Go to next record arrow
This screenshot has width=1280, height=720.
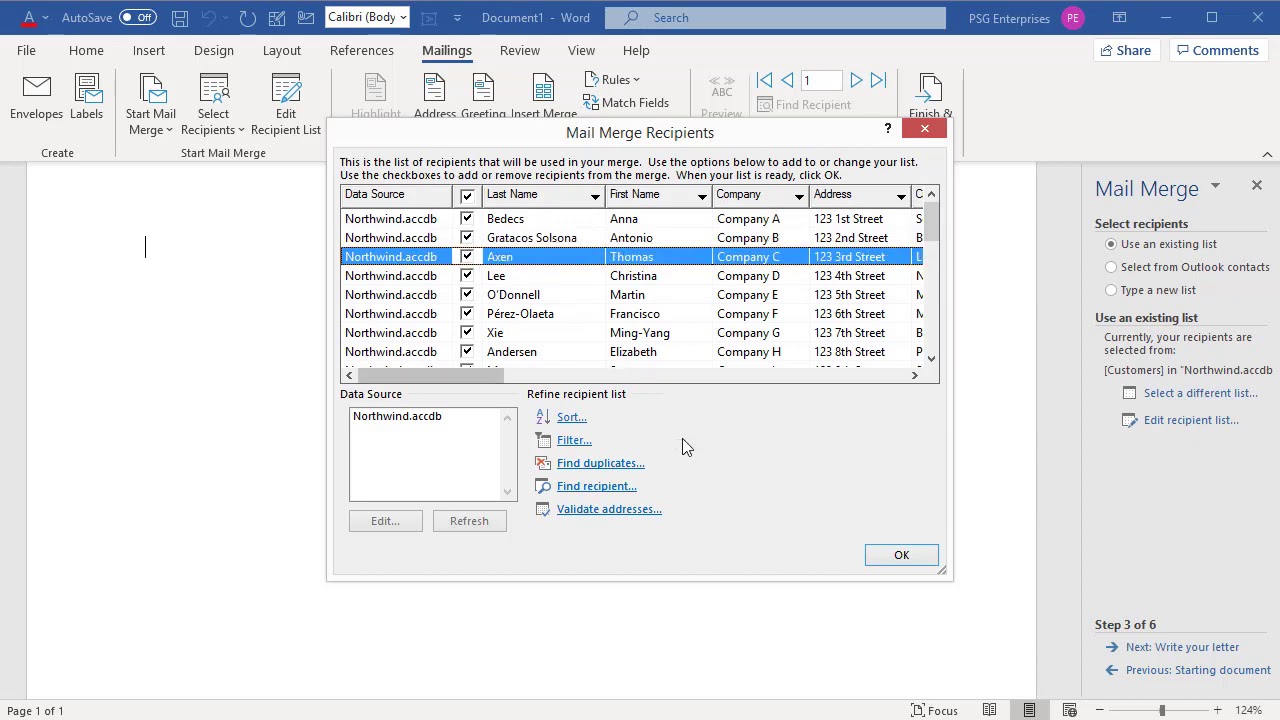tap(856, 80)
